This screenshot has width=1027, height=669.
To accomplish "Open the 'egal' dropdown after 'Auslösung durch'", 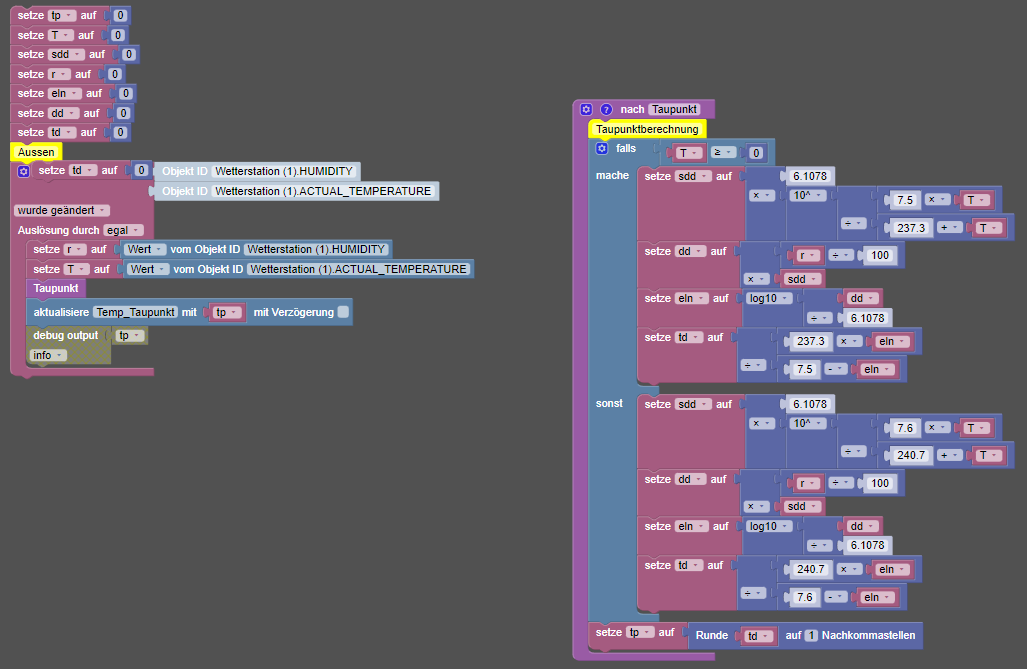I will point(123,230).
